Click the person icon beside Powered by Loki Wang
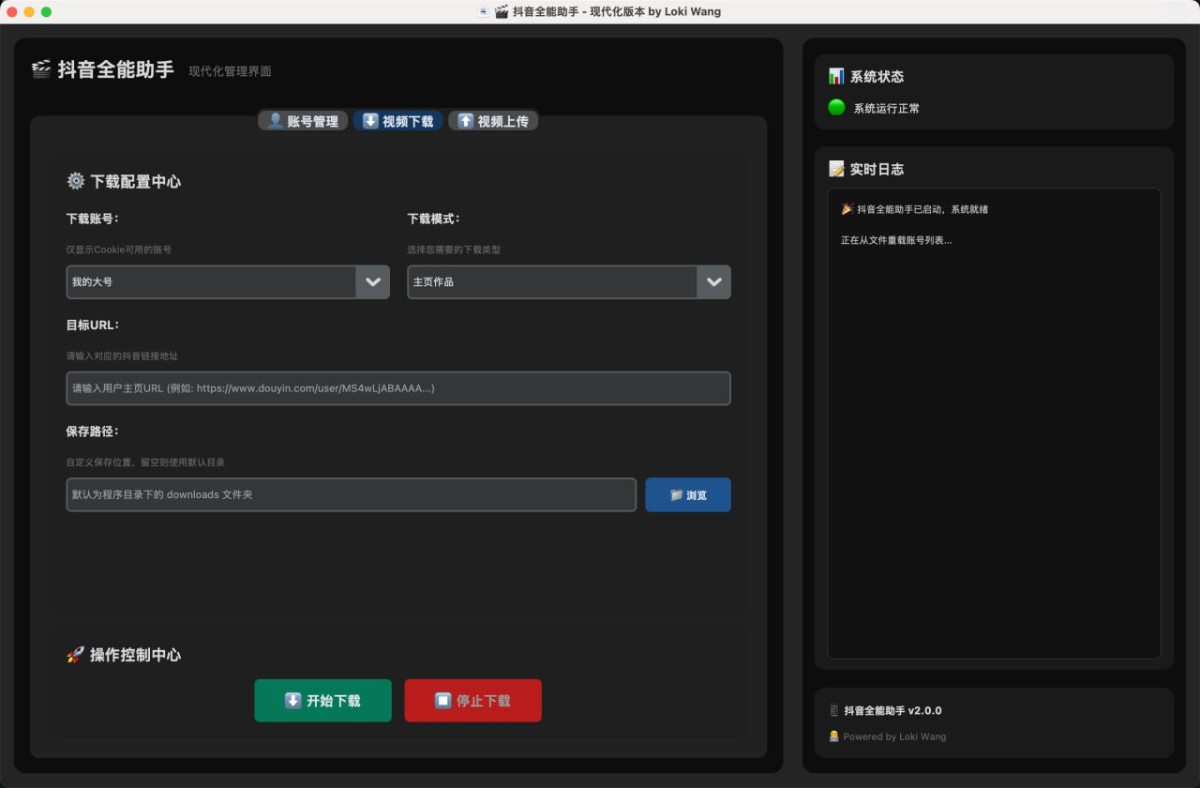This screenshot has height=788, width=1200. click(834, 736)
